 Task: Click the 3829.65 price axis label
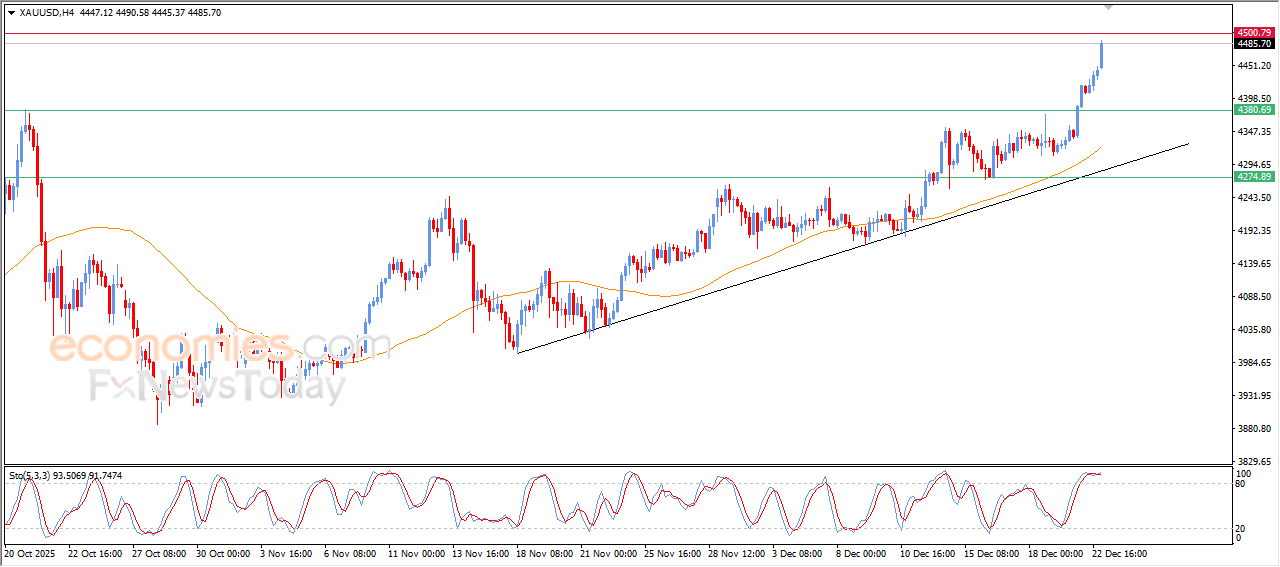[x=1254, y=462]
